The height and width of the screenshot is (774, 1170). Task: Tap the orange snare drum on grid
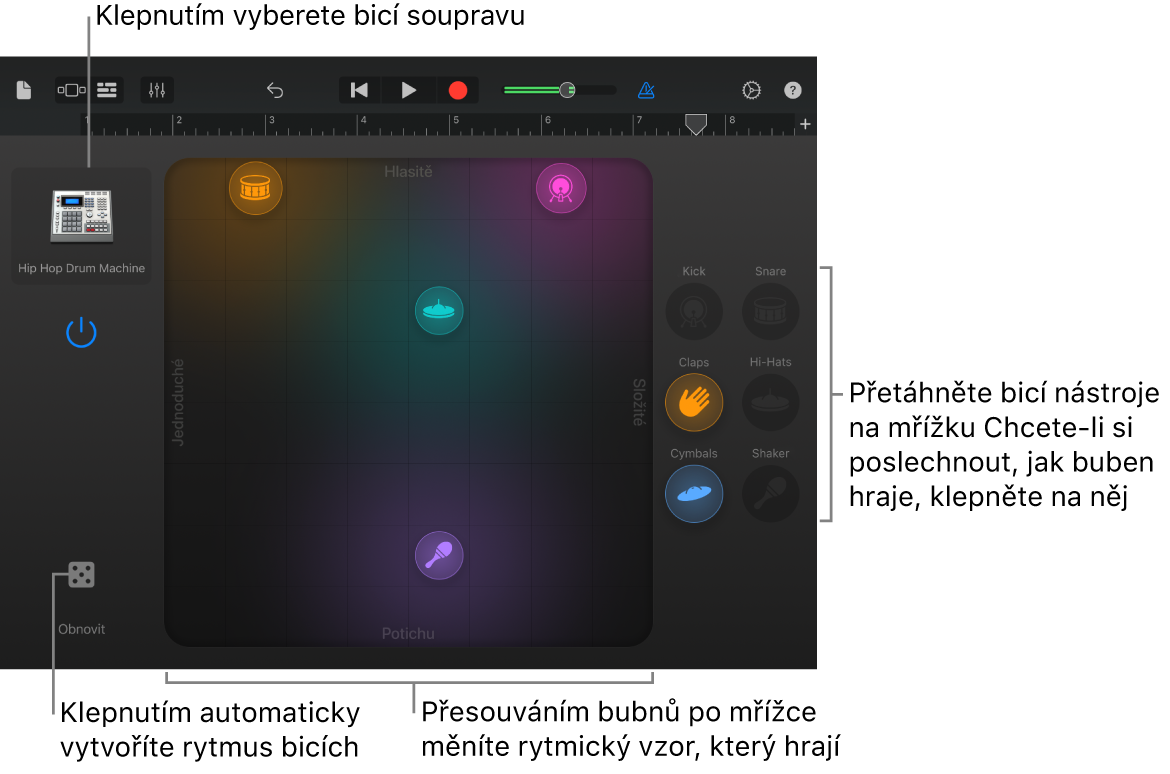[255, 188]
